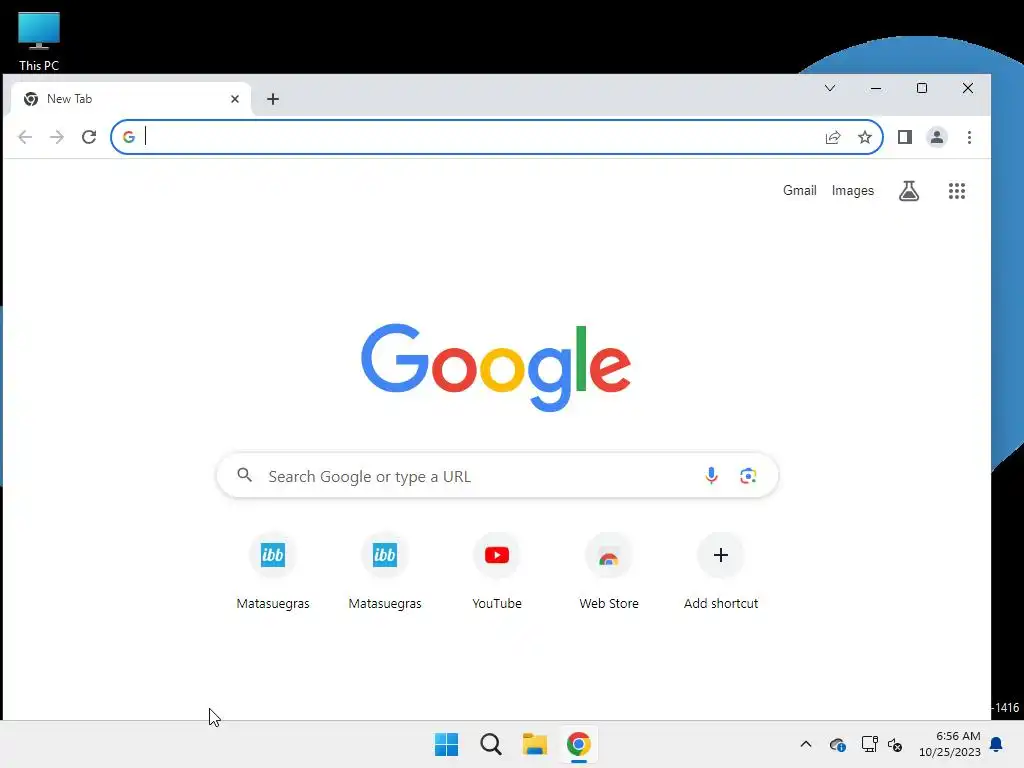This screenshot has width=1024, height=768.
Task: Open the Chrome profile avatar menu
Action: point(936,137)
